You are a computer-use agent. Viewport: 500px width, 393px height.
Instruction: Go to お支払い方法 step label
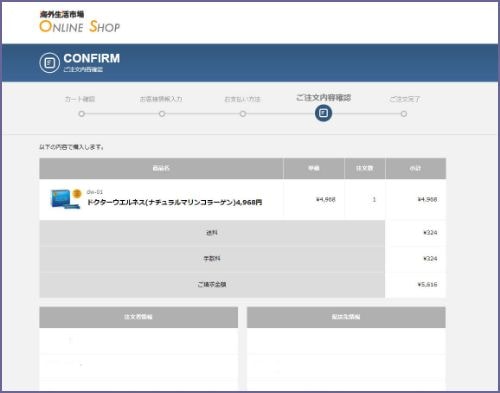coord(242,99)
